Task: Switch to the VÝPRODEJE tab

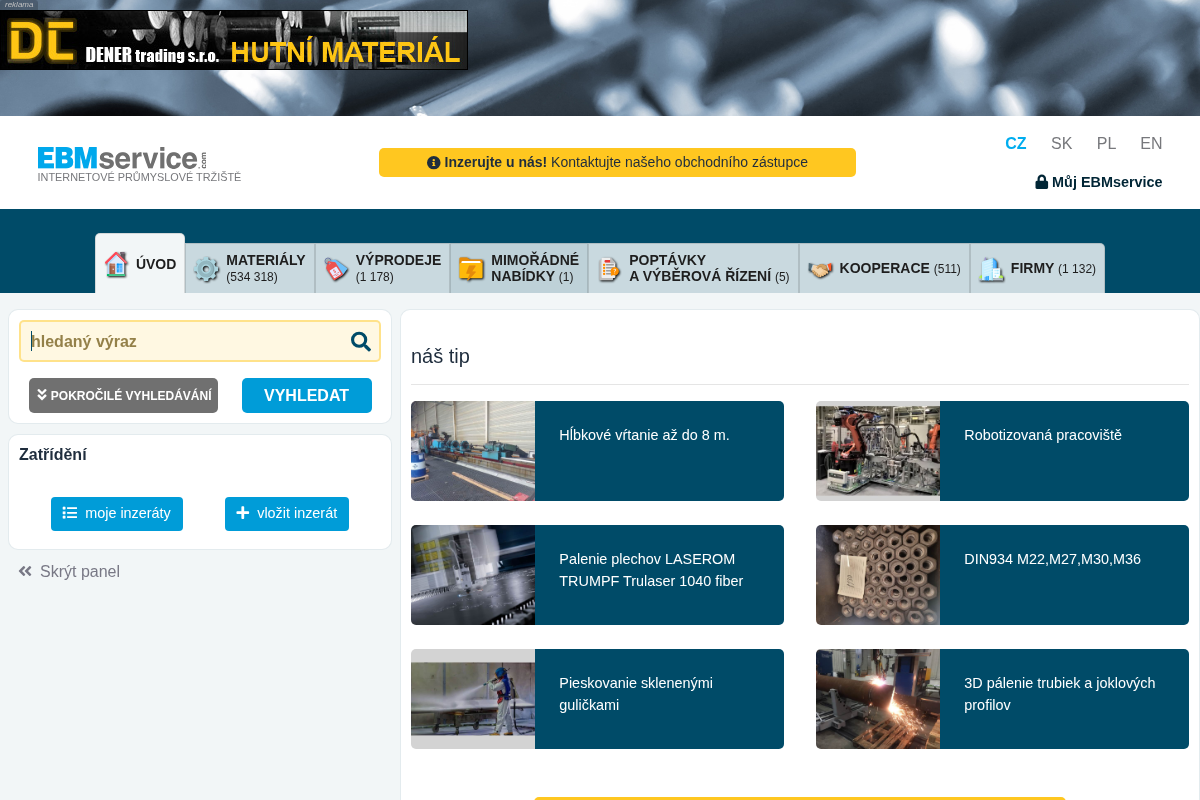Action: click(383, 268)
